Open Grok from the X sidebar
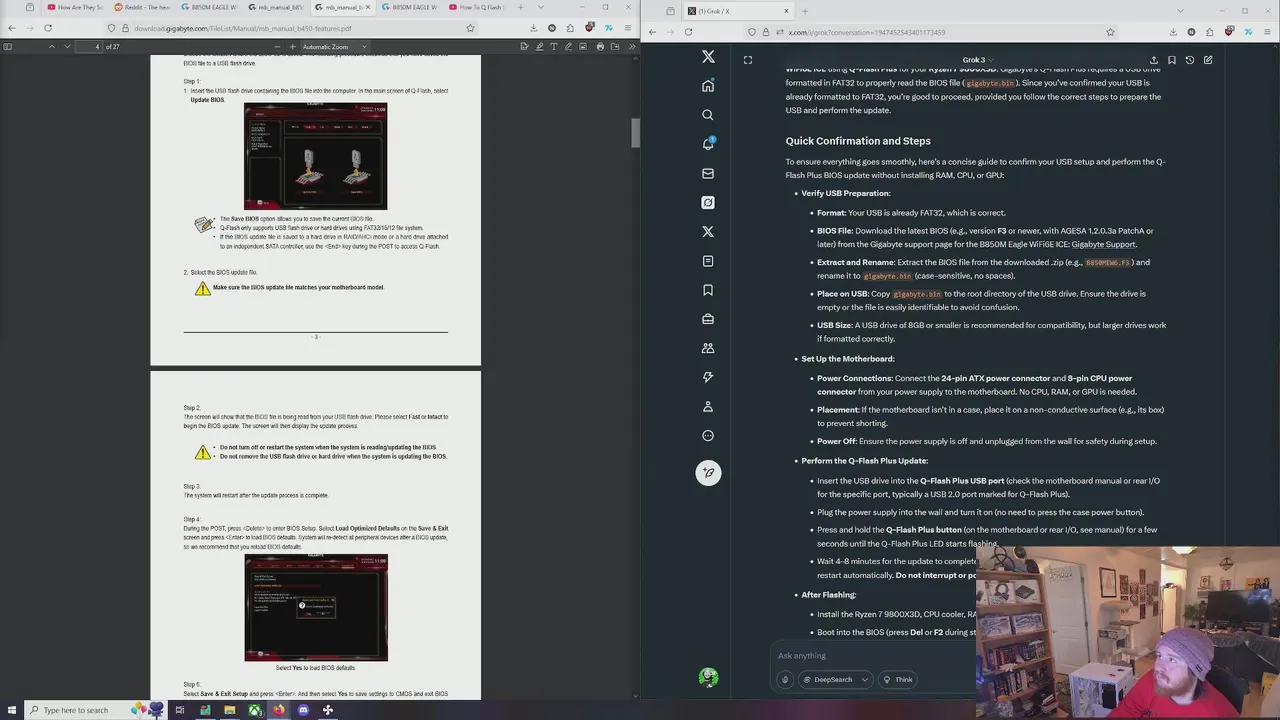1280x720 pixels. click(x=708, y=202)
